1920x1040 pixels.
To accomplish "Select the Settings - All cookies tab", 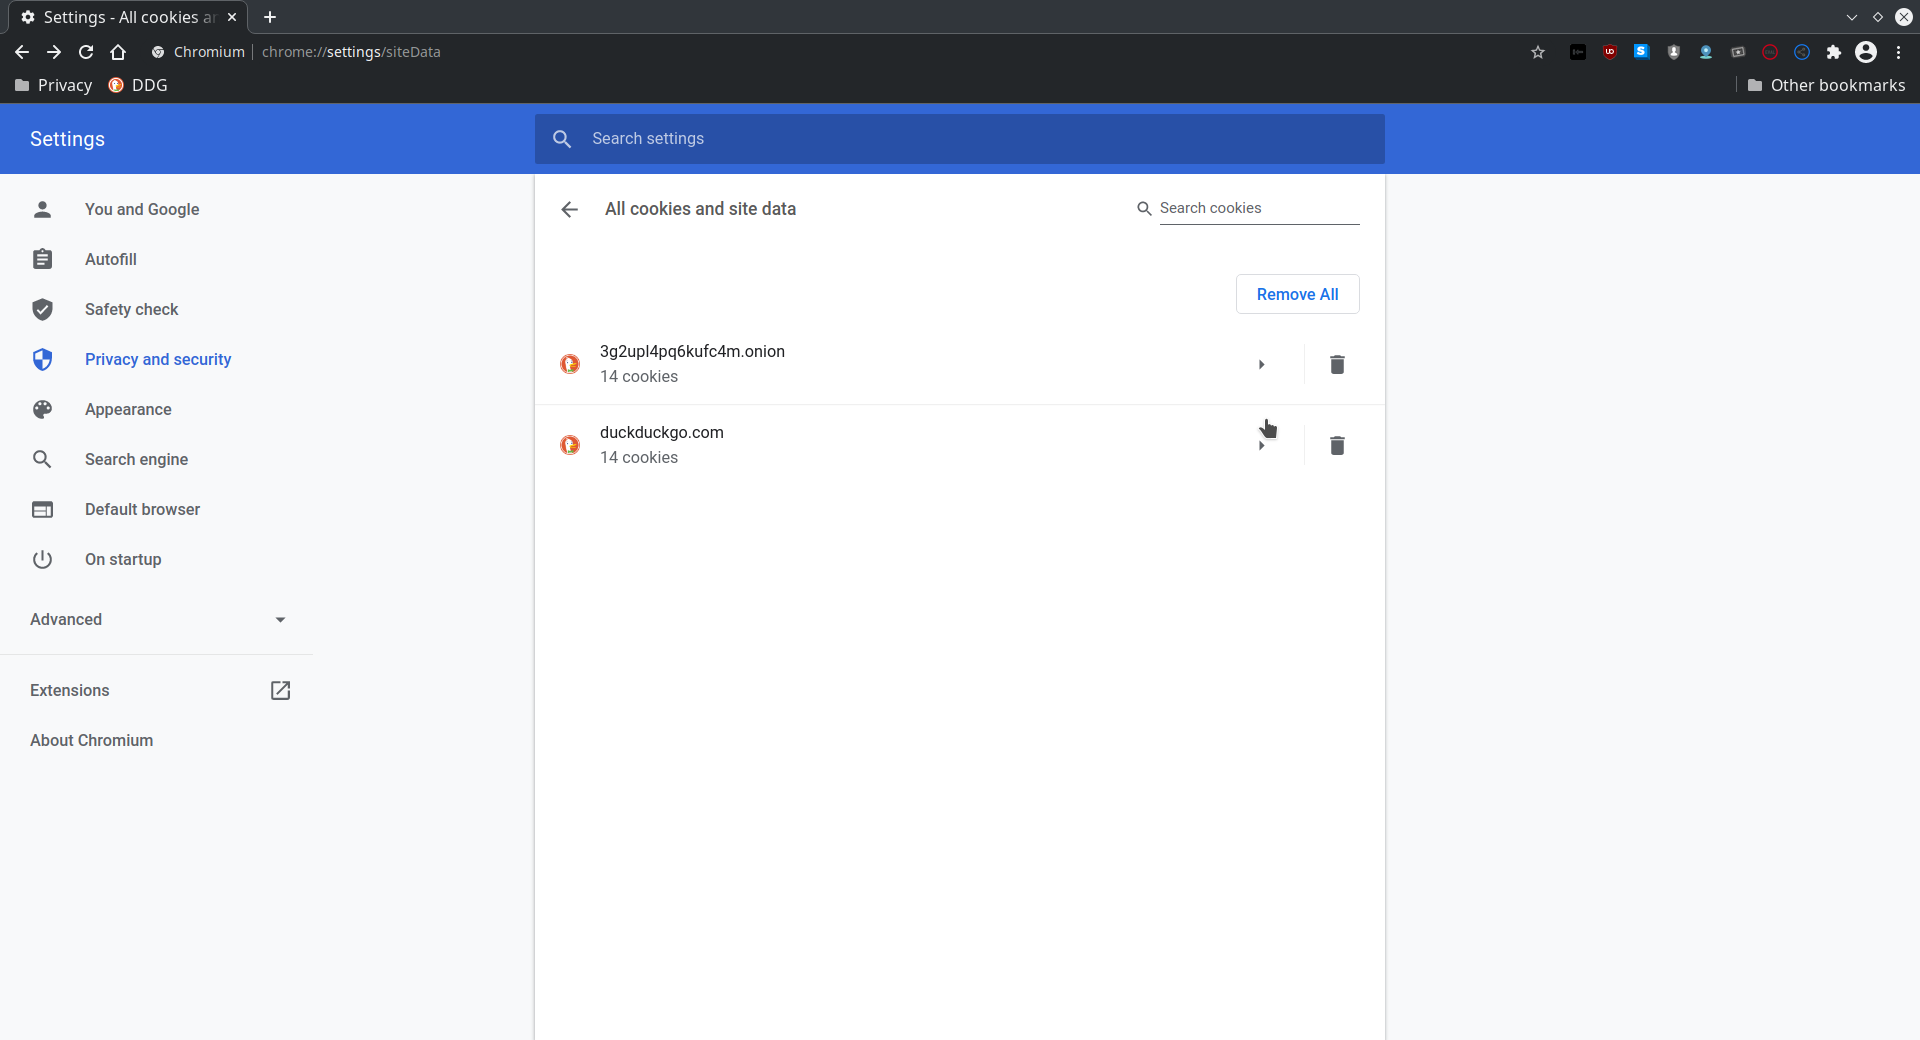I will pos(129,17).
